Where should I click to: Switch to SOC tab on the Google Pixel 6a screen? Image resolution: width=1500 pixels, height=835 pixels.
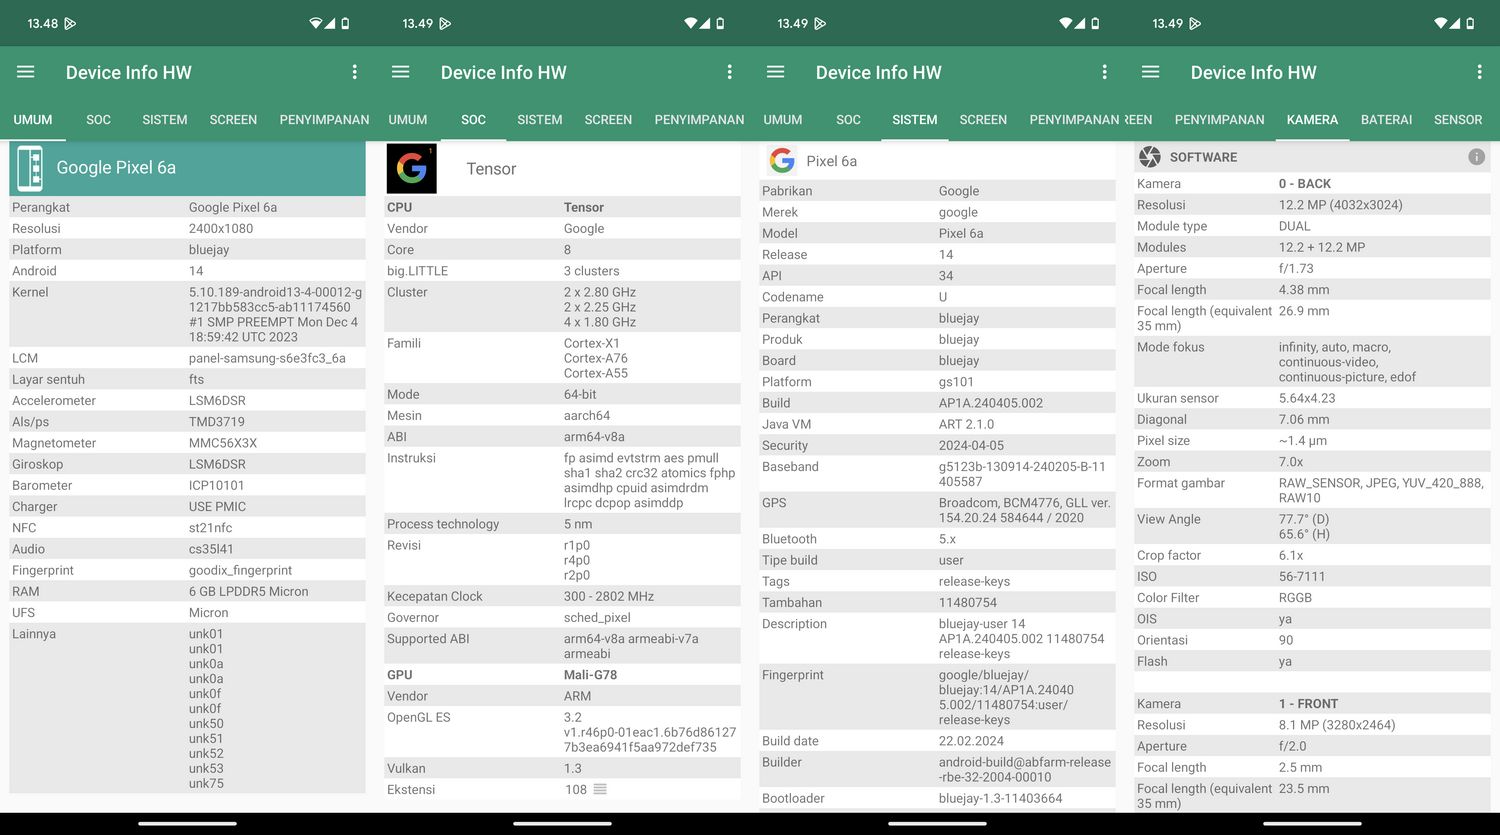coord(98,119)
